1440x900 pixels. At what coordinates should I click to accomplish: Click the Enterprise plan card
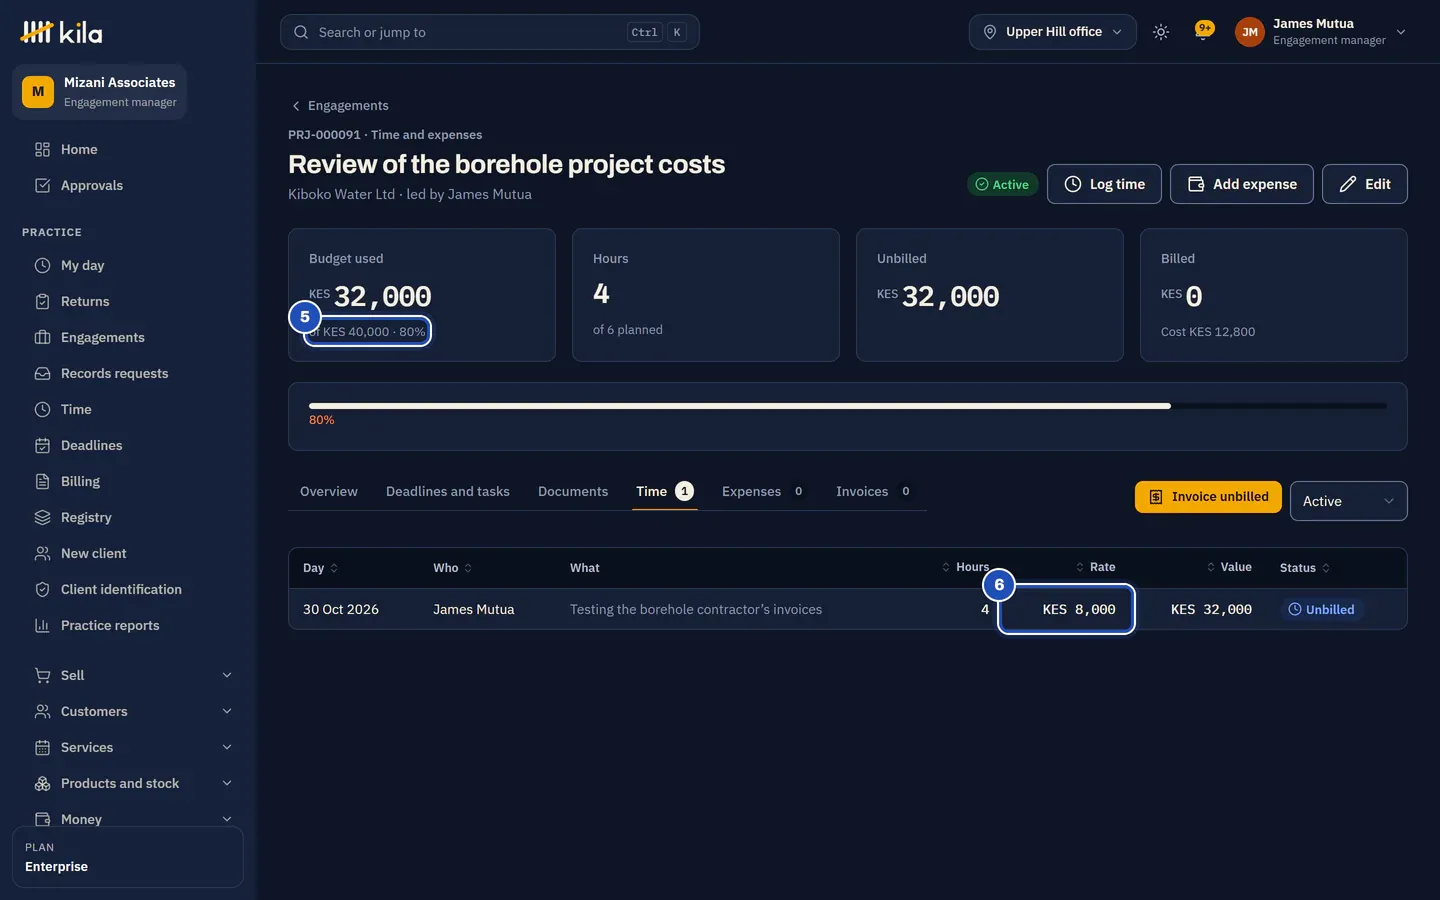128,857
